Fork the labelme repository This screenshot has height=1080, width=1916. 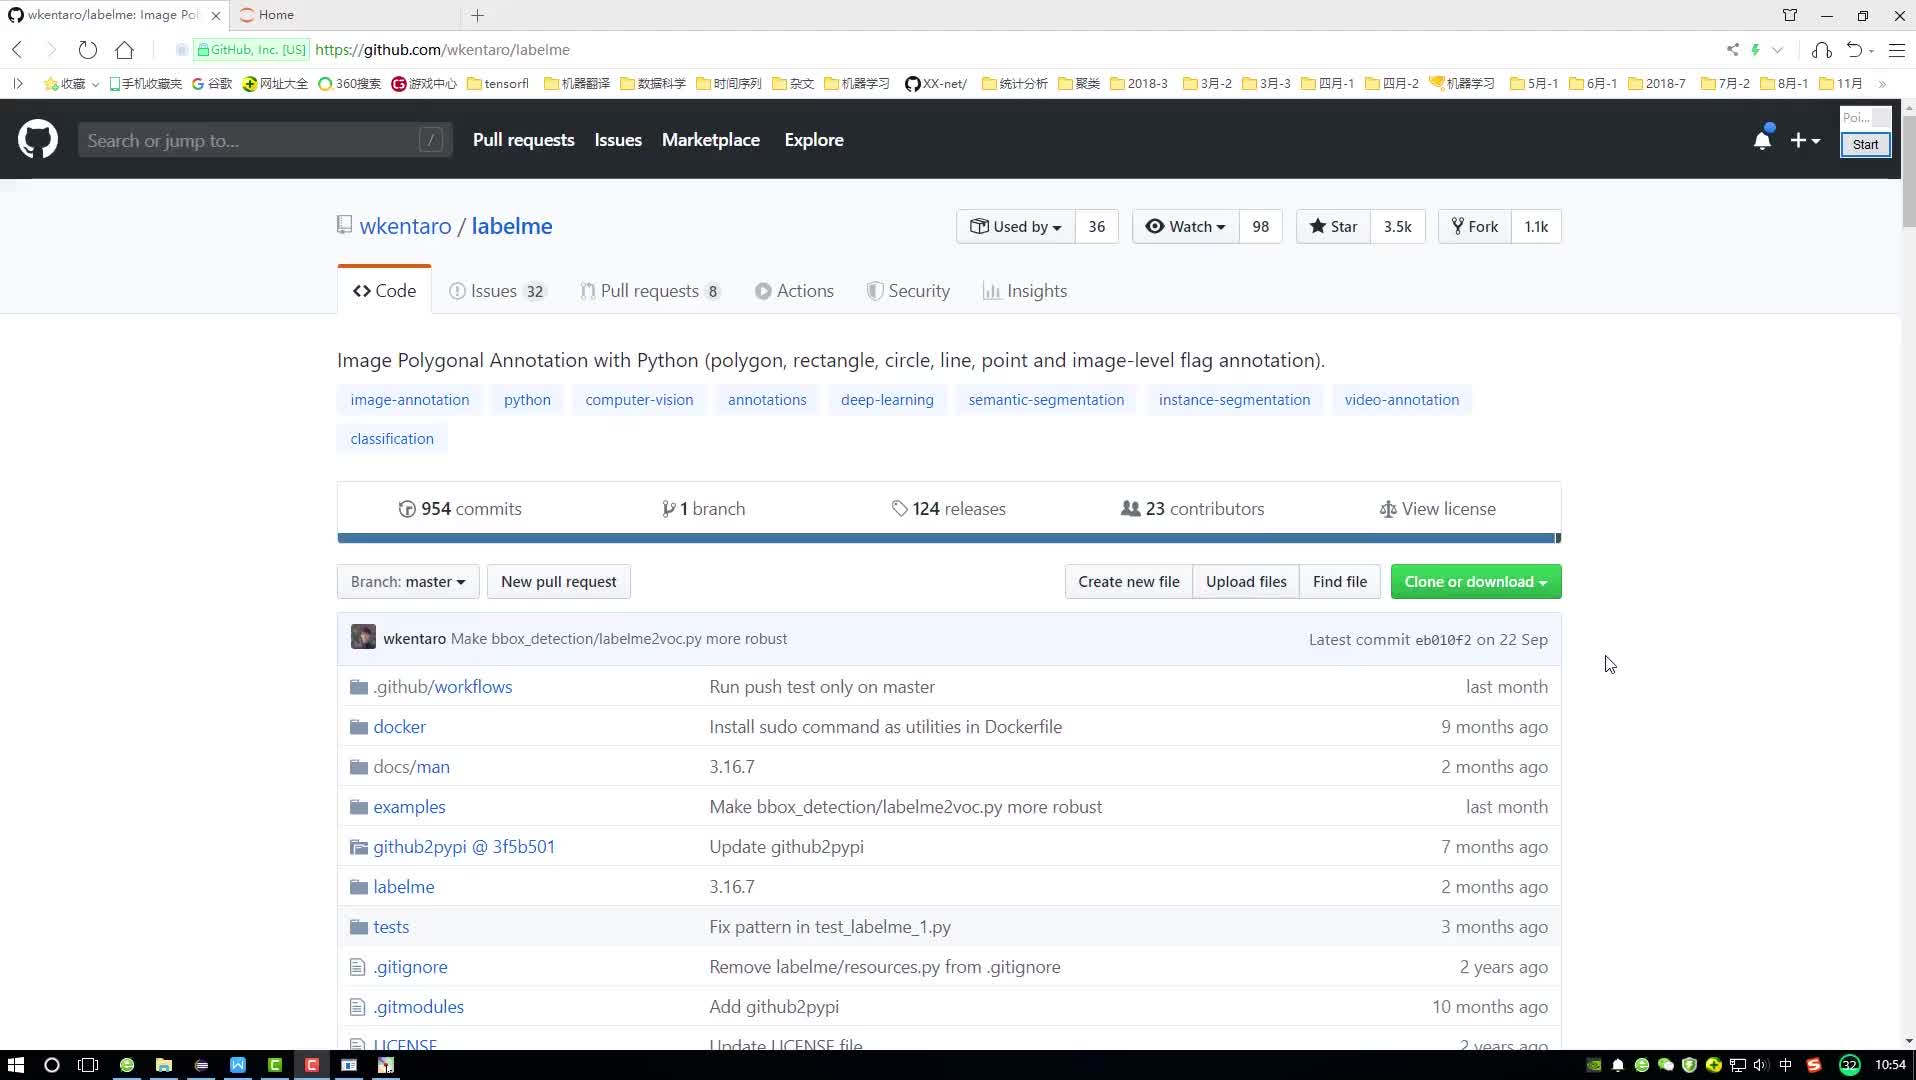(1474, 227)
